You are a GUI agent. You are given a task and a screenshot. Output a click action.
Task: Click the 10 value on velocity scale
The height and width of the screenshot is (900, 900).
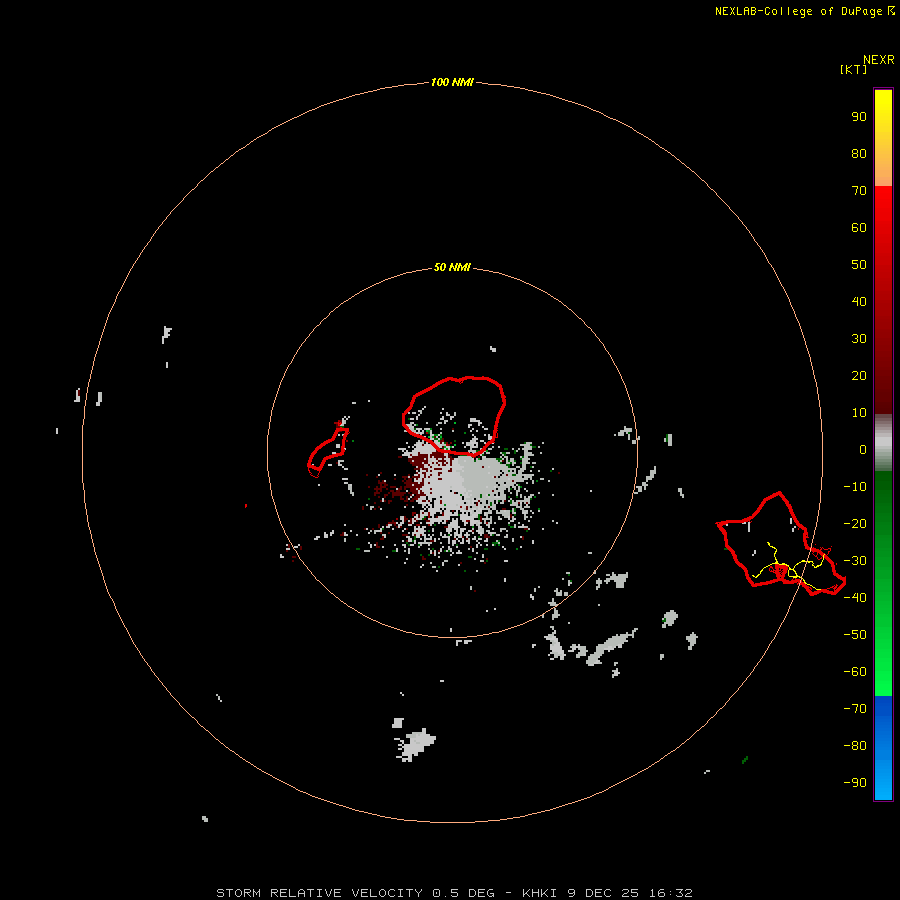click(859, 413)
